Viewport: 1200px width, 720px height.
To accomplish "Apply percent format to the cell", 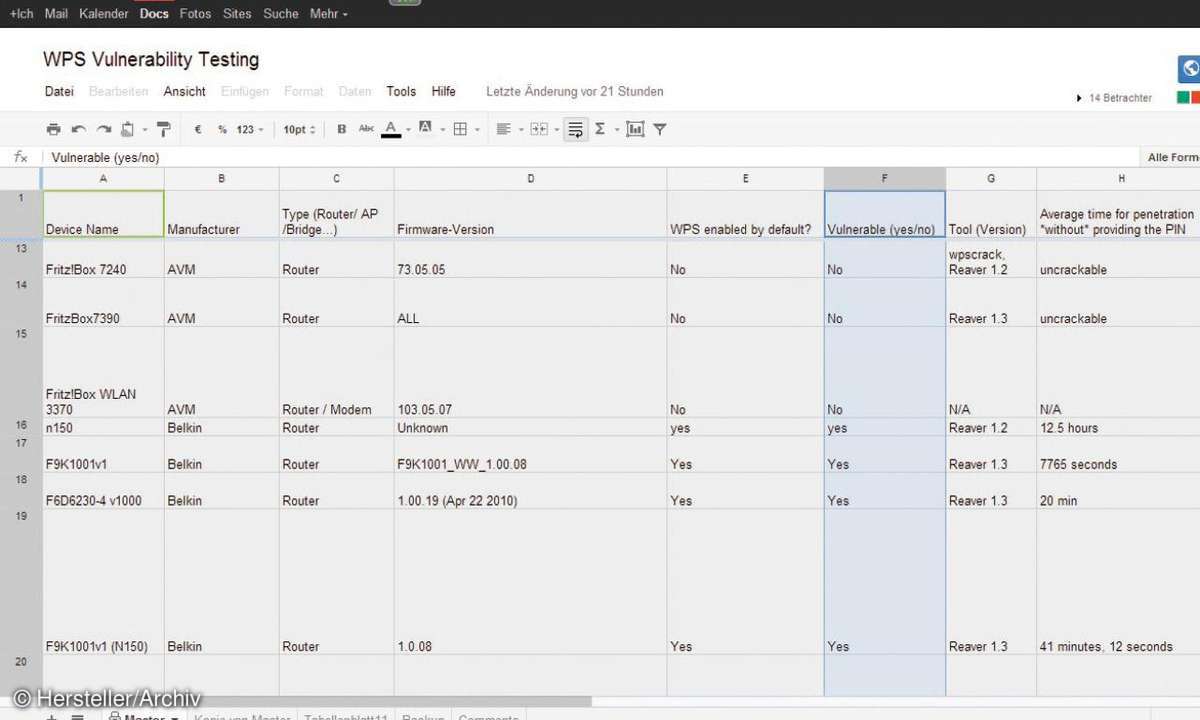I will [222, 129].
